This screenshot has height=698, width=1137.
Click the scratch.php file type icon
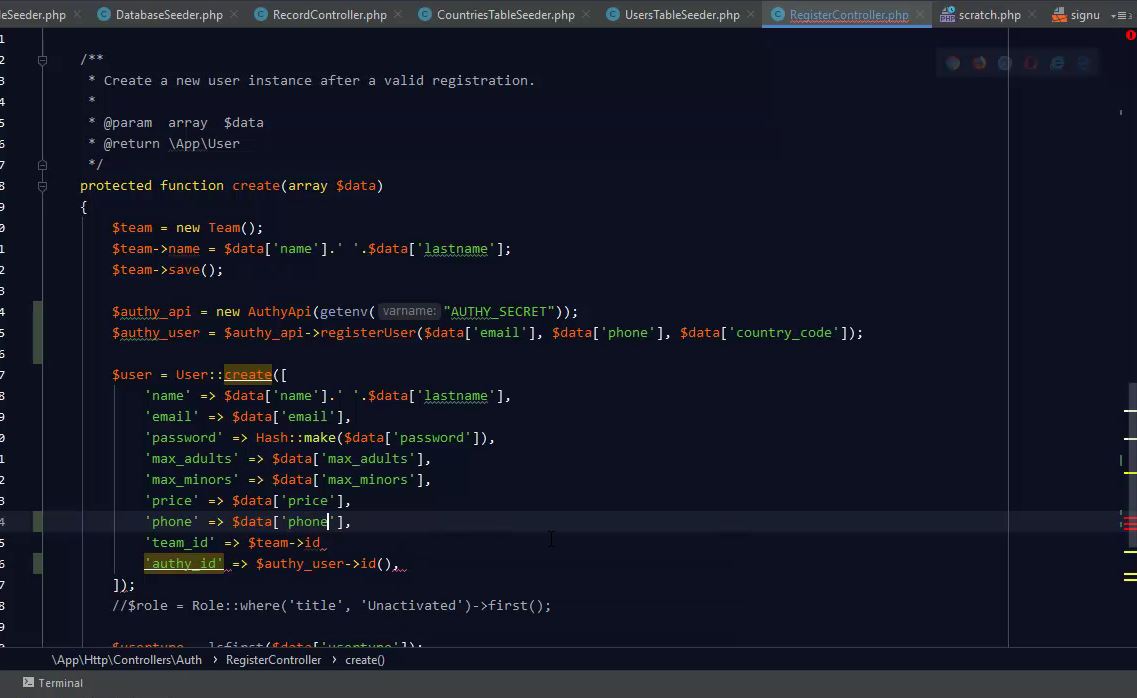pyautogui.click(x=947, y=15)
